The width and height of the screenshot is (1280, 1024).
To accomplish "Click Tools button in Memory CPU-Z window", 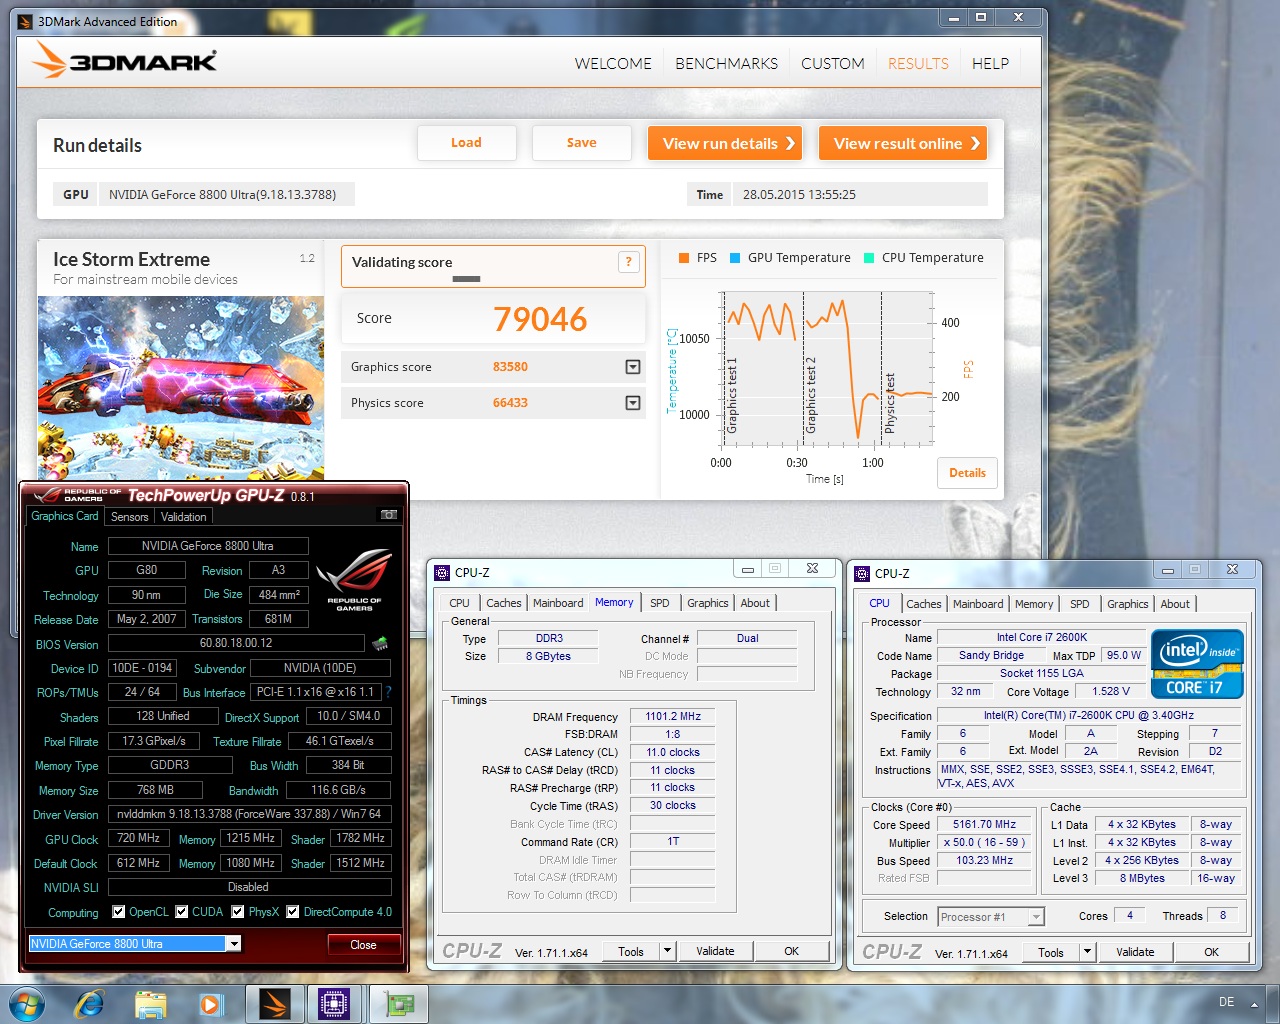I will [631, 951].
